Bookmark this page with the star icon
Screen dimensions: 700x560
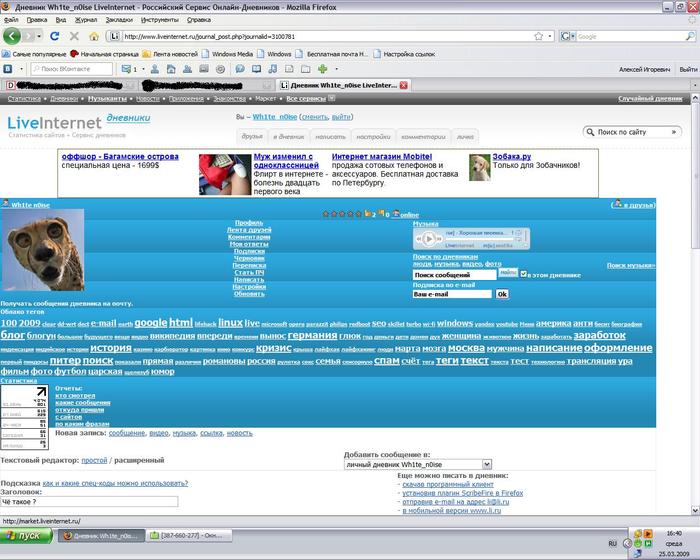[x=539, y=36]
